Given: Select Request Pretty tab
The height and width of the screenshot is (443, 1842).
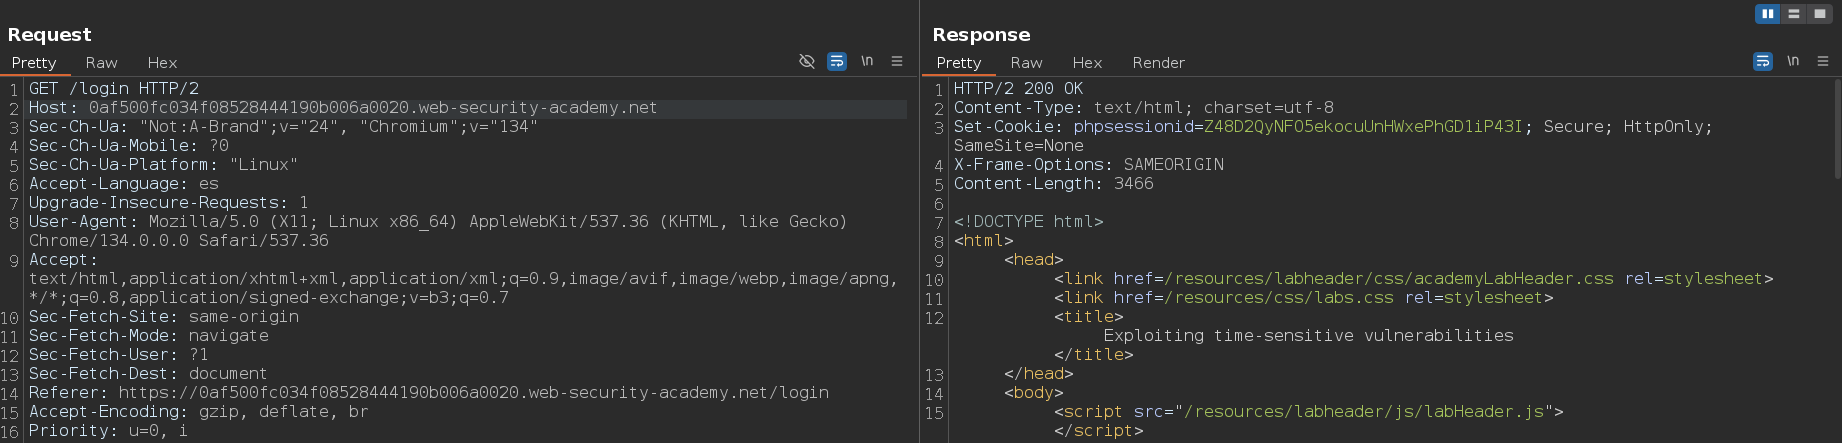Looking at the screenshot, I should pyautogui.click(x=34, y=63).
